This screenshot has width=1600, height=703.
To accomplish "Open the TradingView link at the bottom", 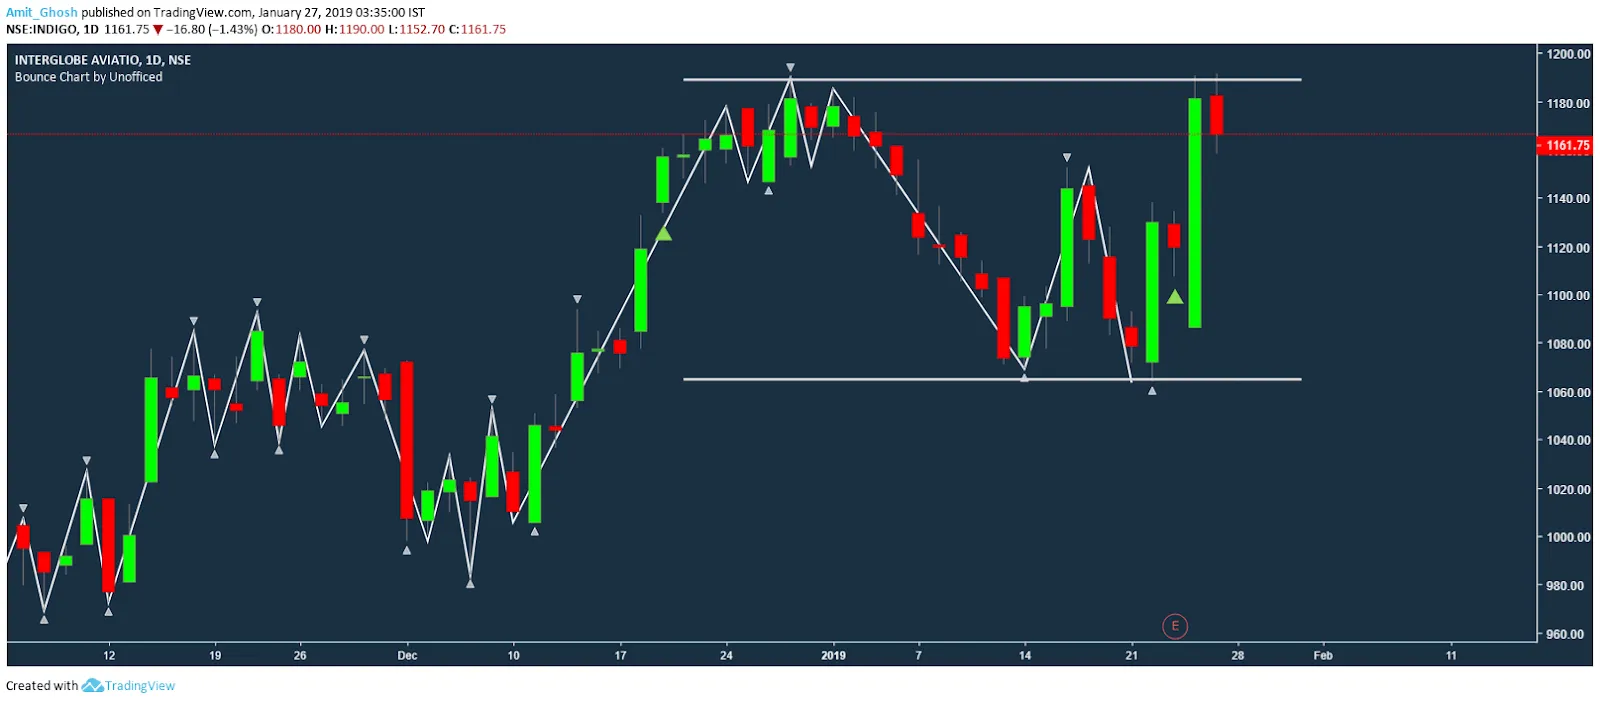I will tap(139, 686).
